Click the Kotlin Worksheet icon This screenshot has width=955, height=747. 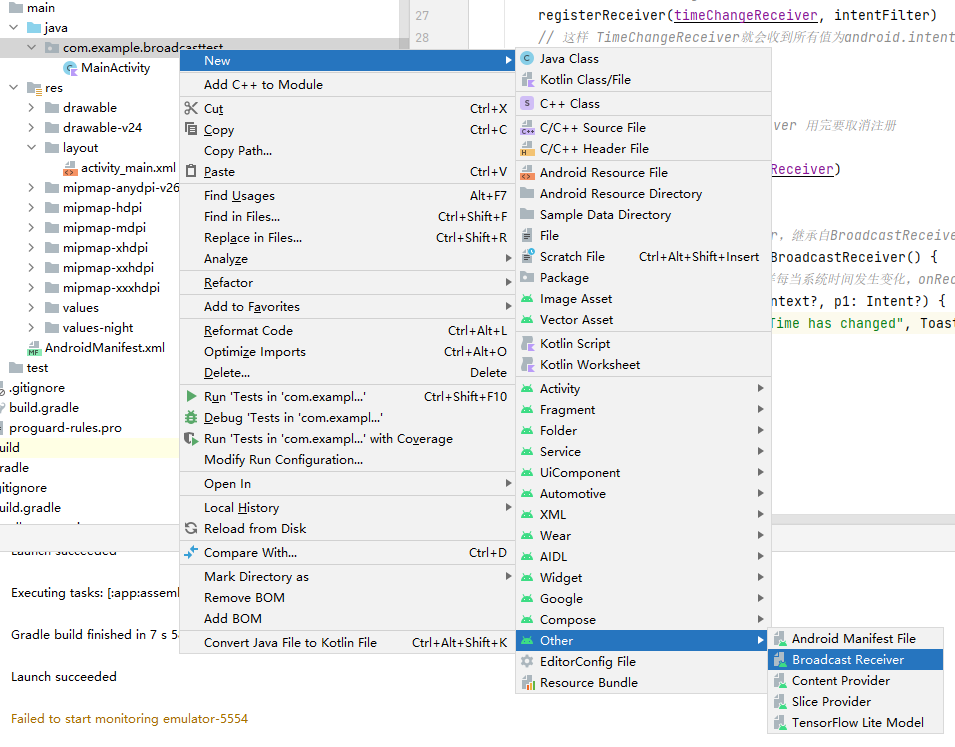point(527,364)
